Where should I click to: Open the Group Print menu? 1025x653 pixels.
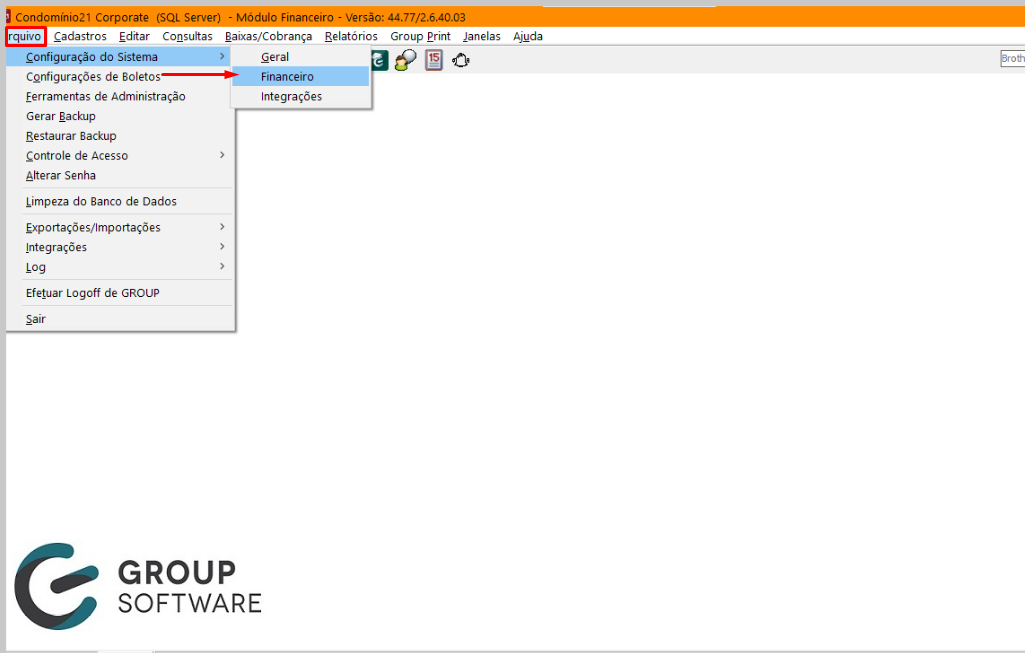pos(420,37)
